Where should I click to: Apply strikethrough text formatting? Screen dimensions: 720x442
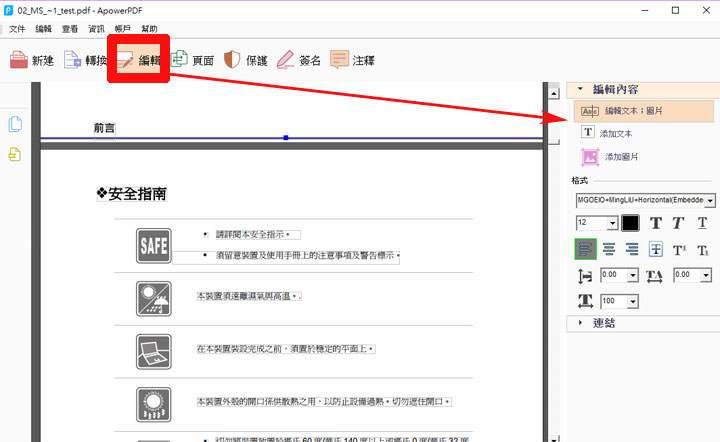point(656,249)
